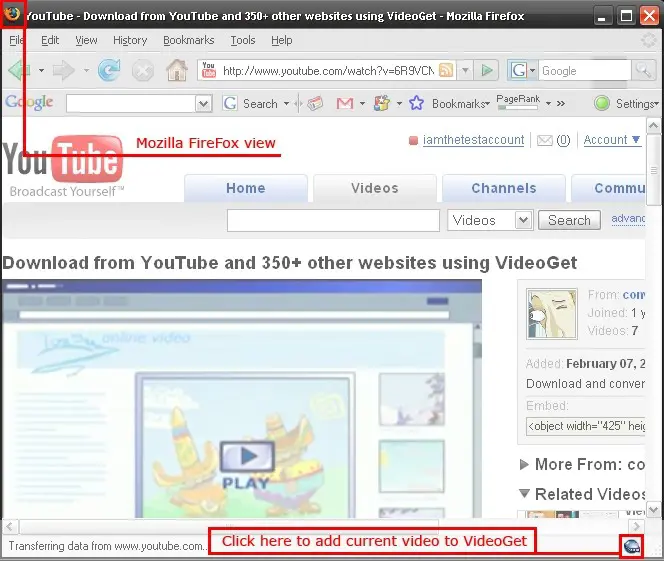Screen dimensions: 664x561
Task: Show more Google toolbar items chevron
Action: (561, 103)
